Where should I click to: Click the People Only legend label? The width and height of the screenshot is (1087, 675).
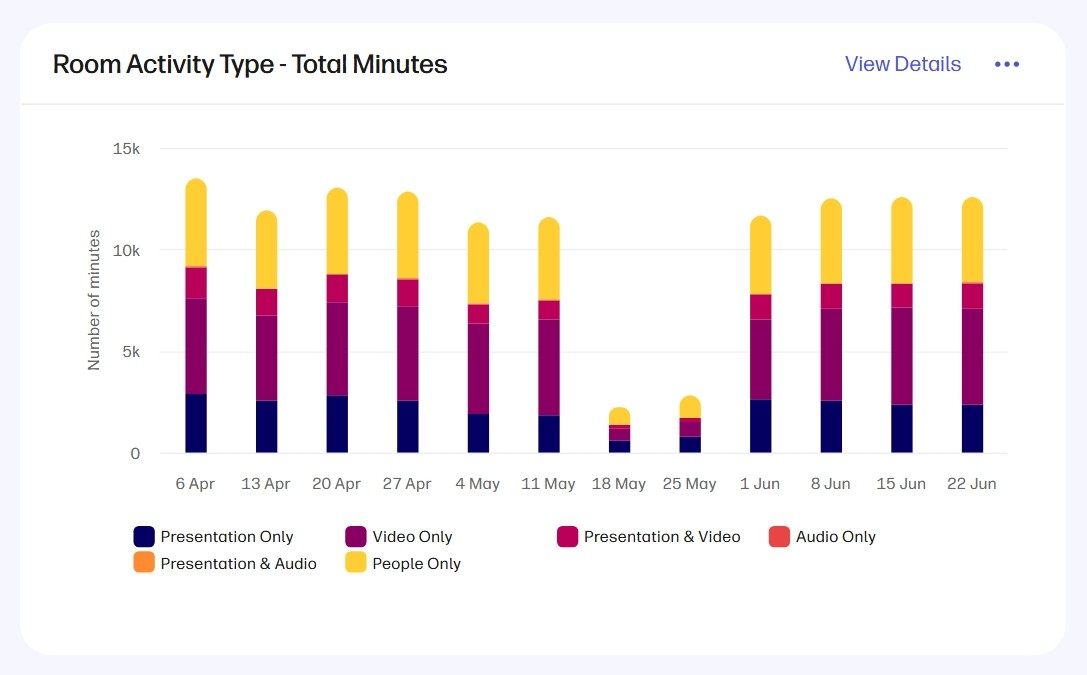416,564
